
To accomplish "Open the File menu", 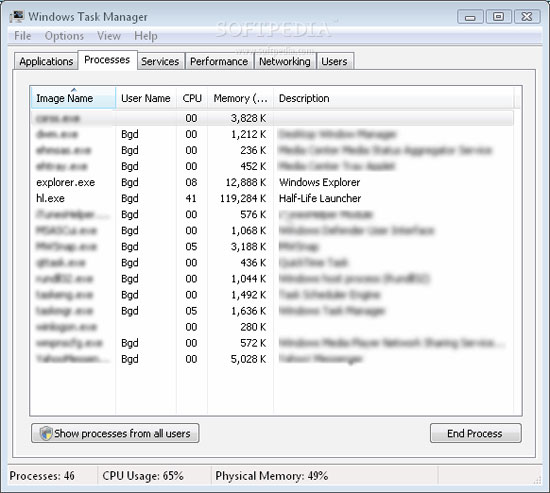I will point(22,36).
